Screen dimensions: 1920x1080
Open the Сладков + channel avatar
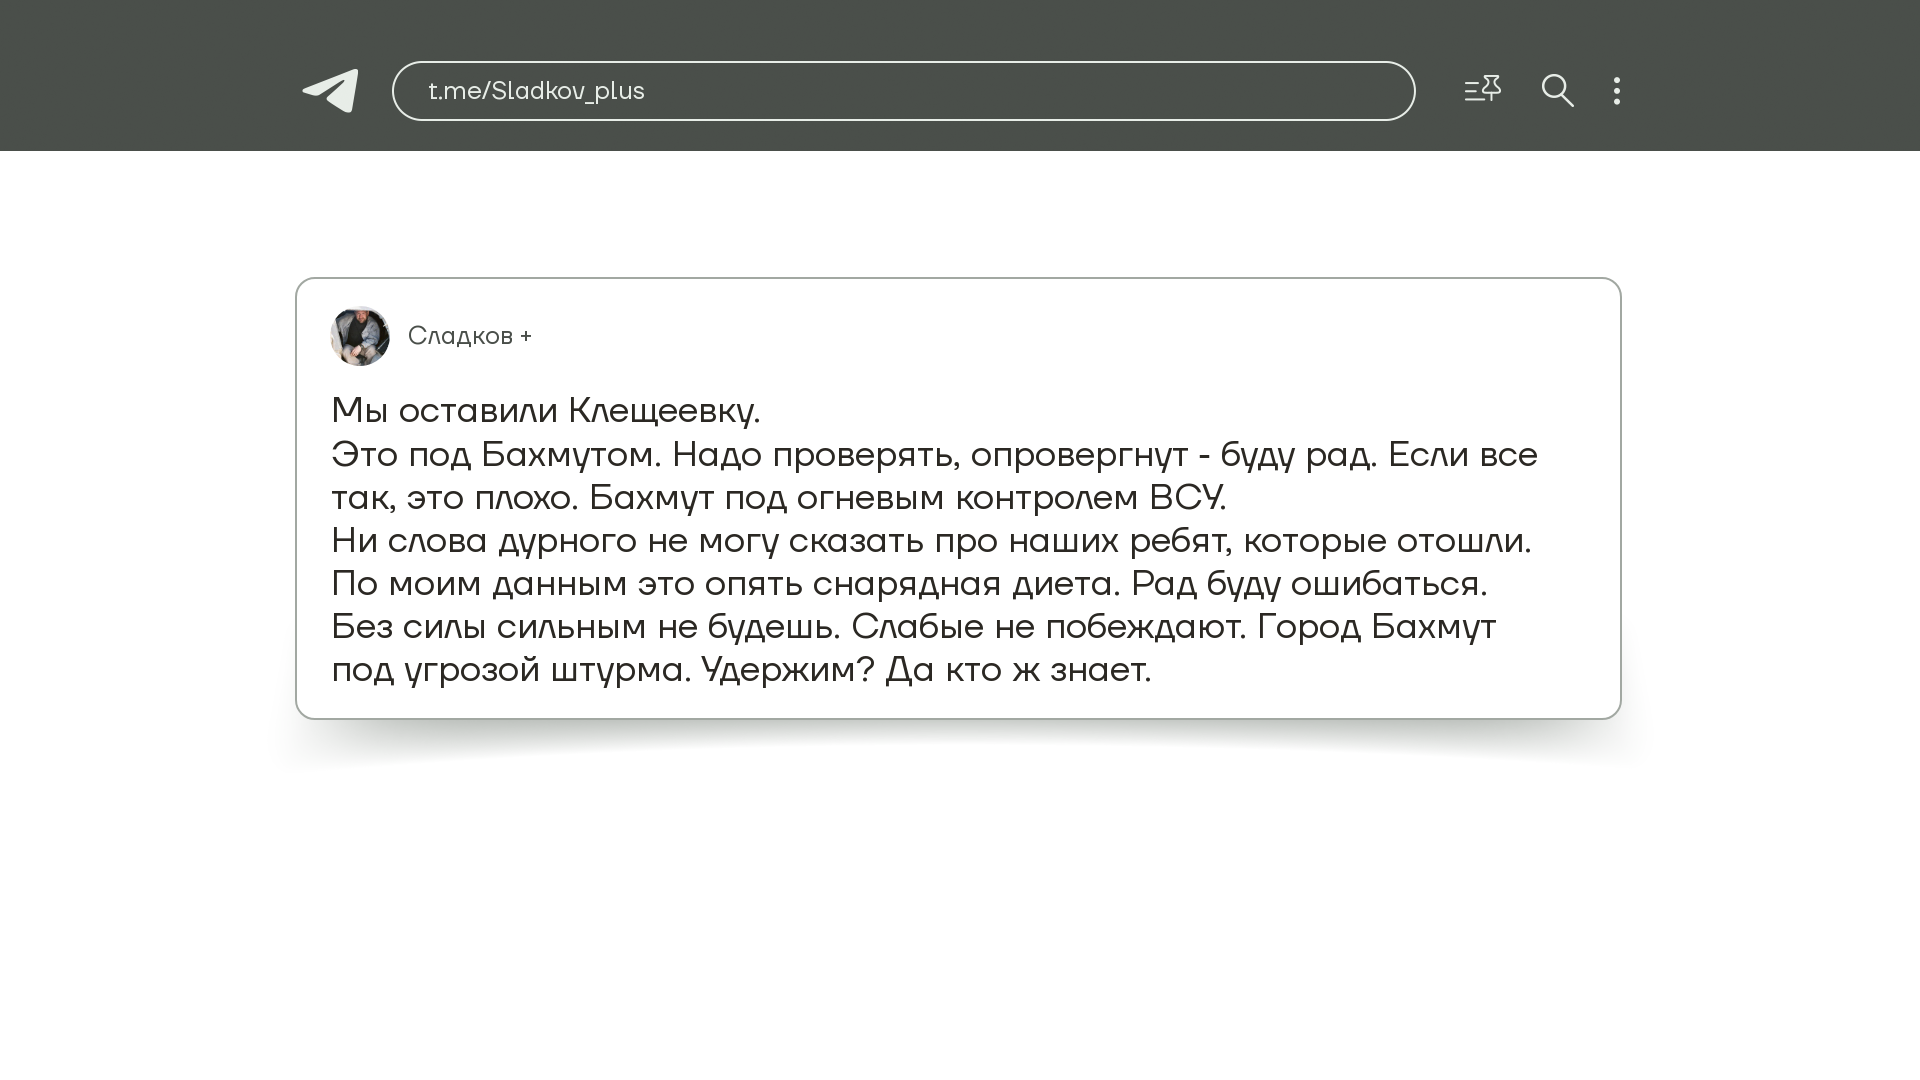[360, 336]
